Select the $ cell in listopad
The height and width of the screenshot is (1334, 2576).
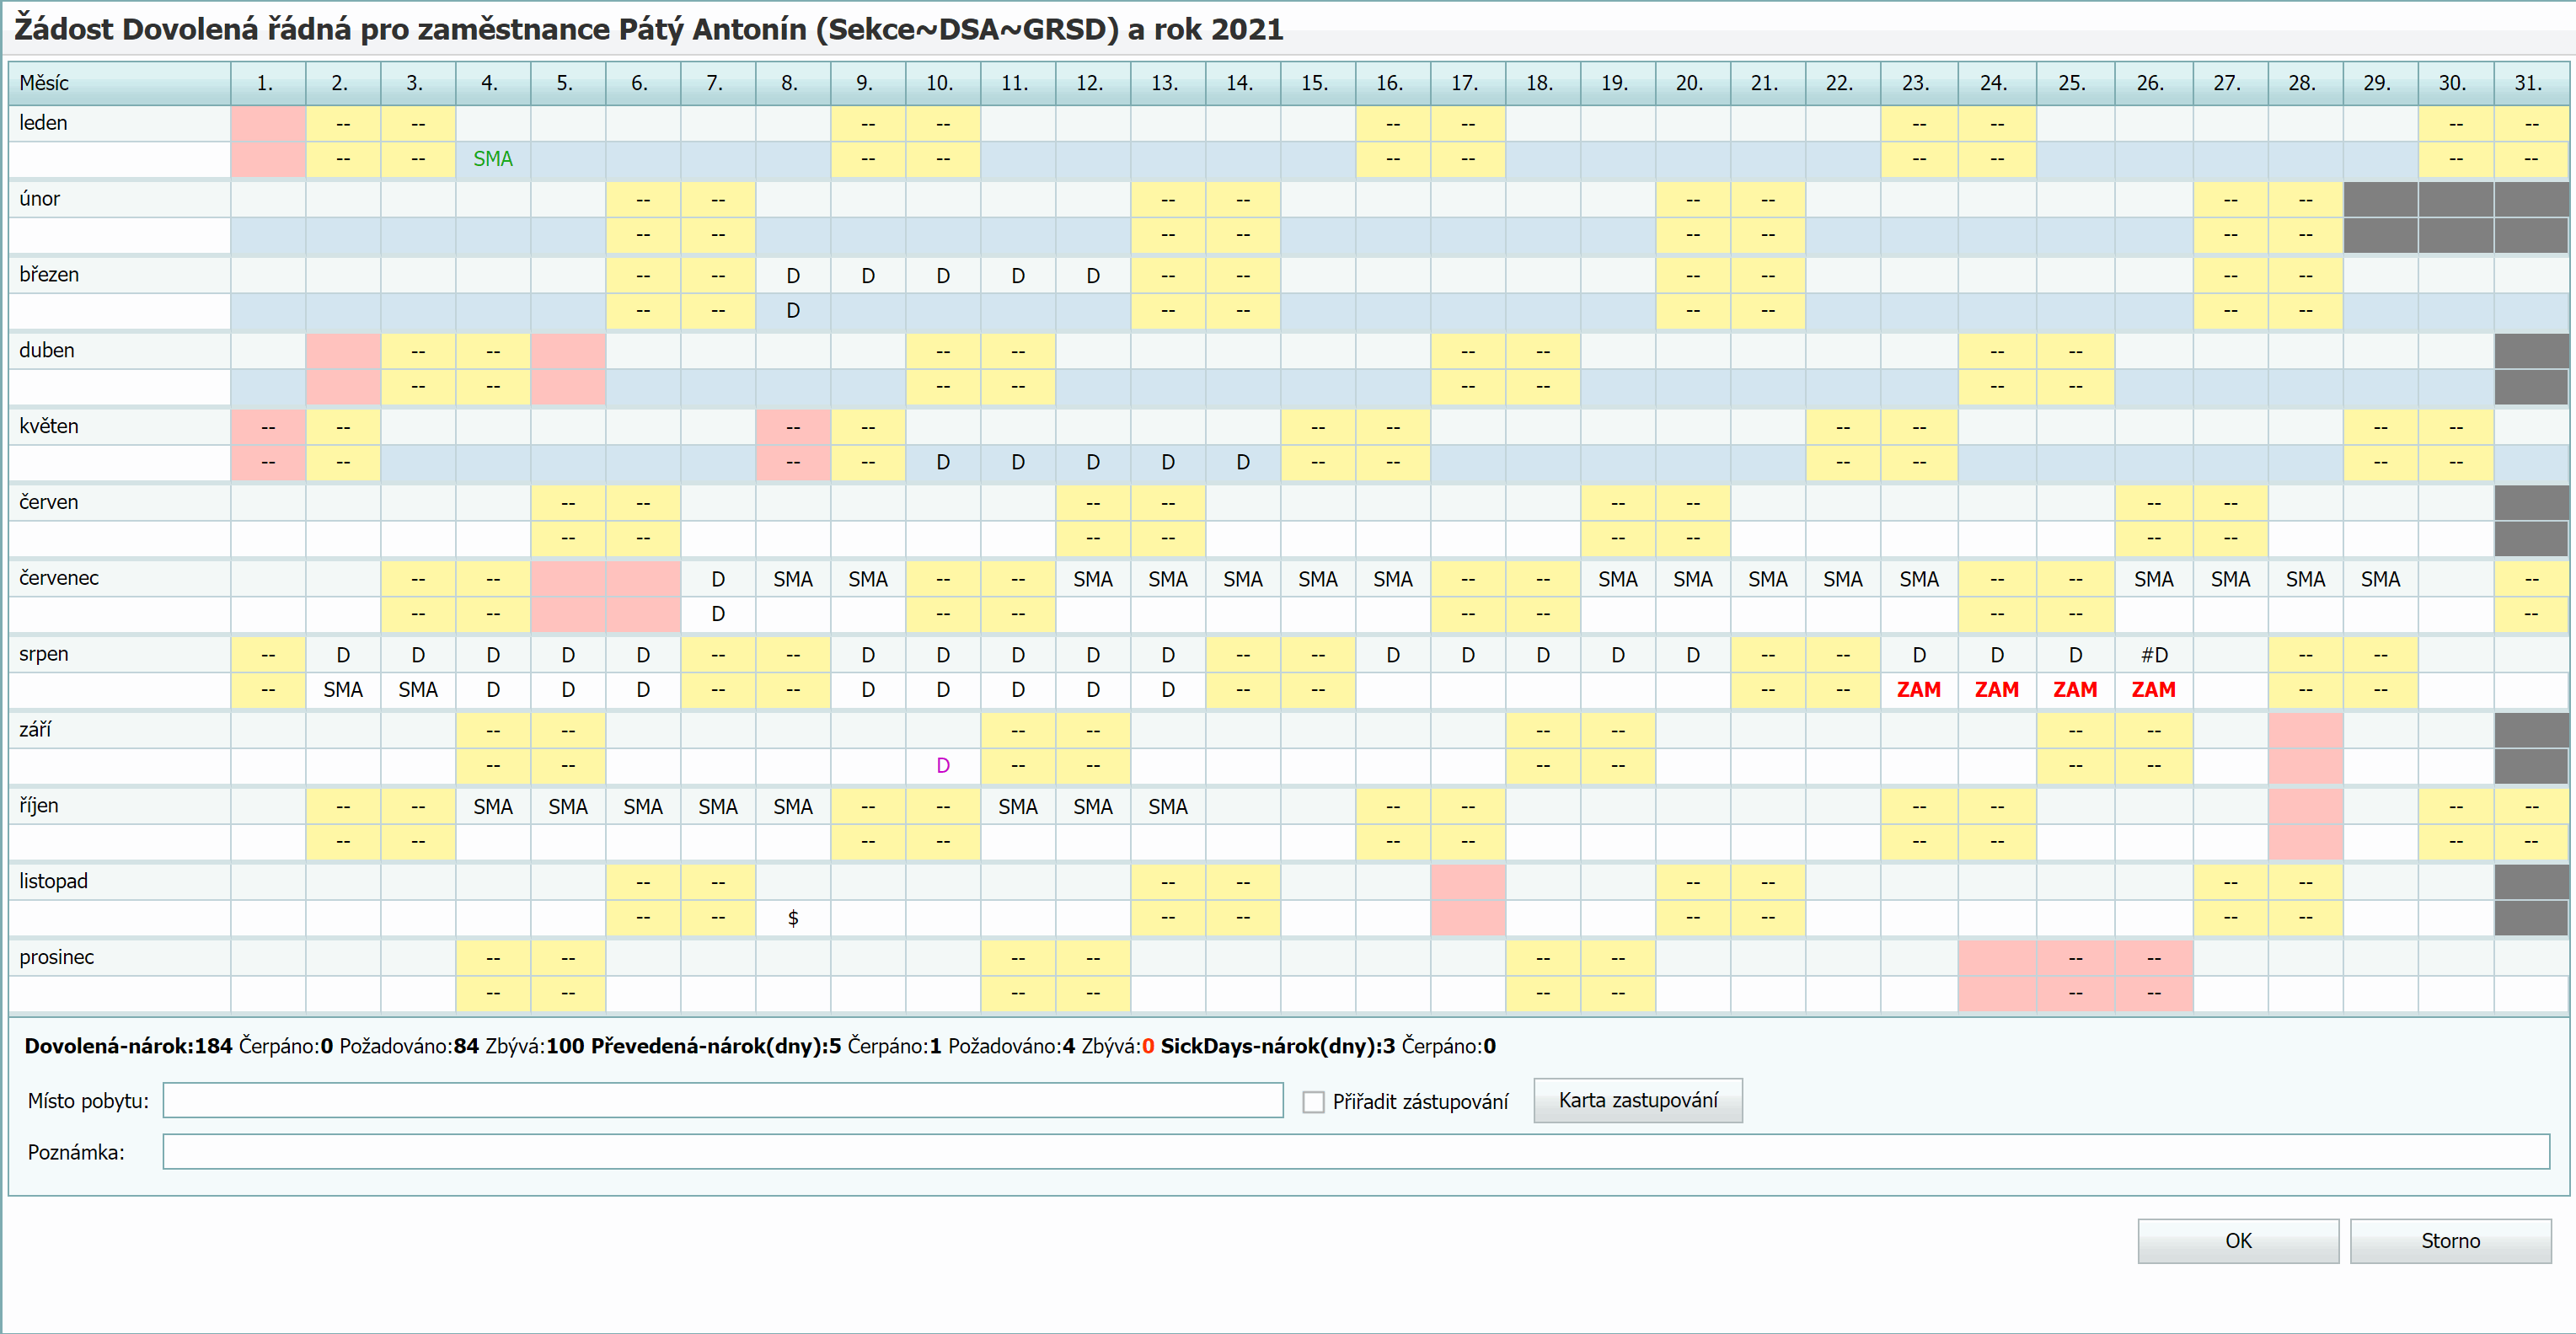click(x=793, y=918)
